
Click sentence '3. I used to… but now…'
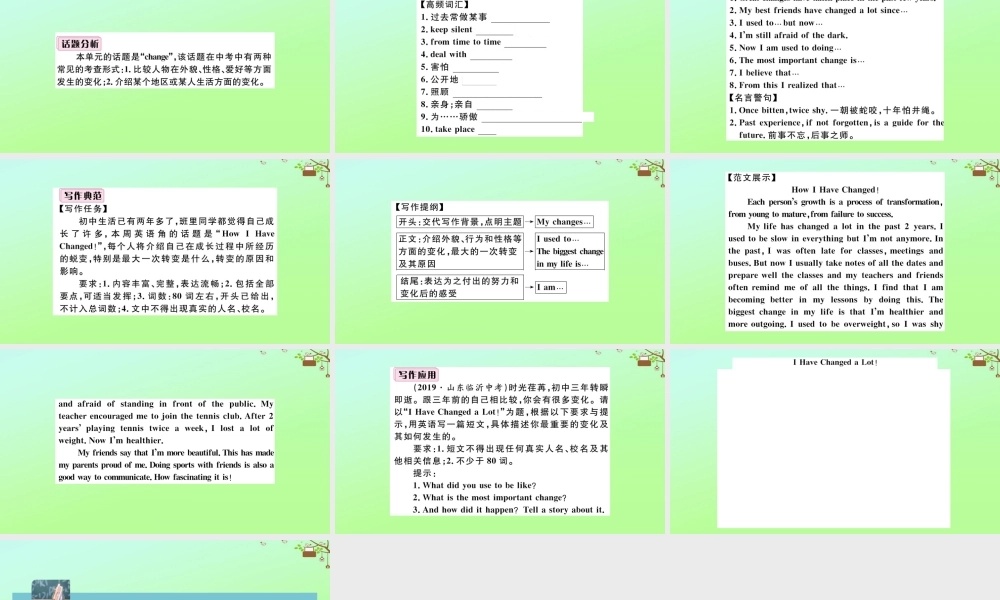click(x=776, y=22)
